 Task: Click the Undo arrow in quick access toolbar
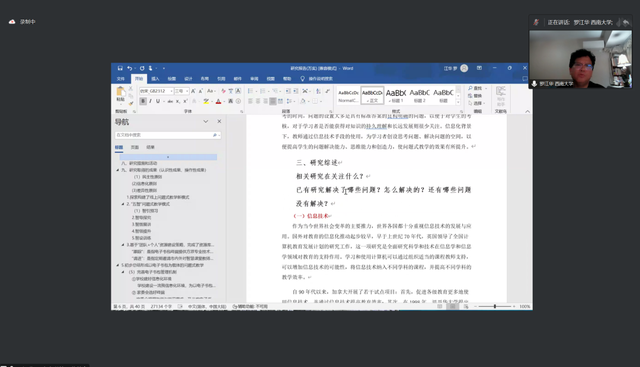129,68
